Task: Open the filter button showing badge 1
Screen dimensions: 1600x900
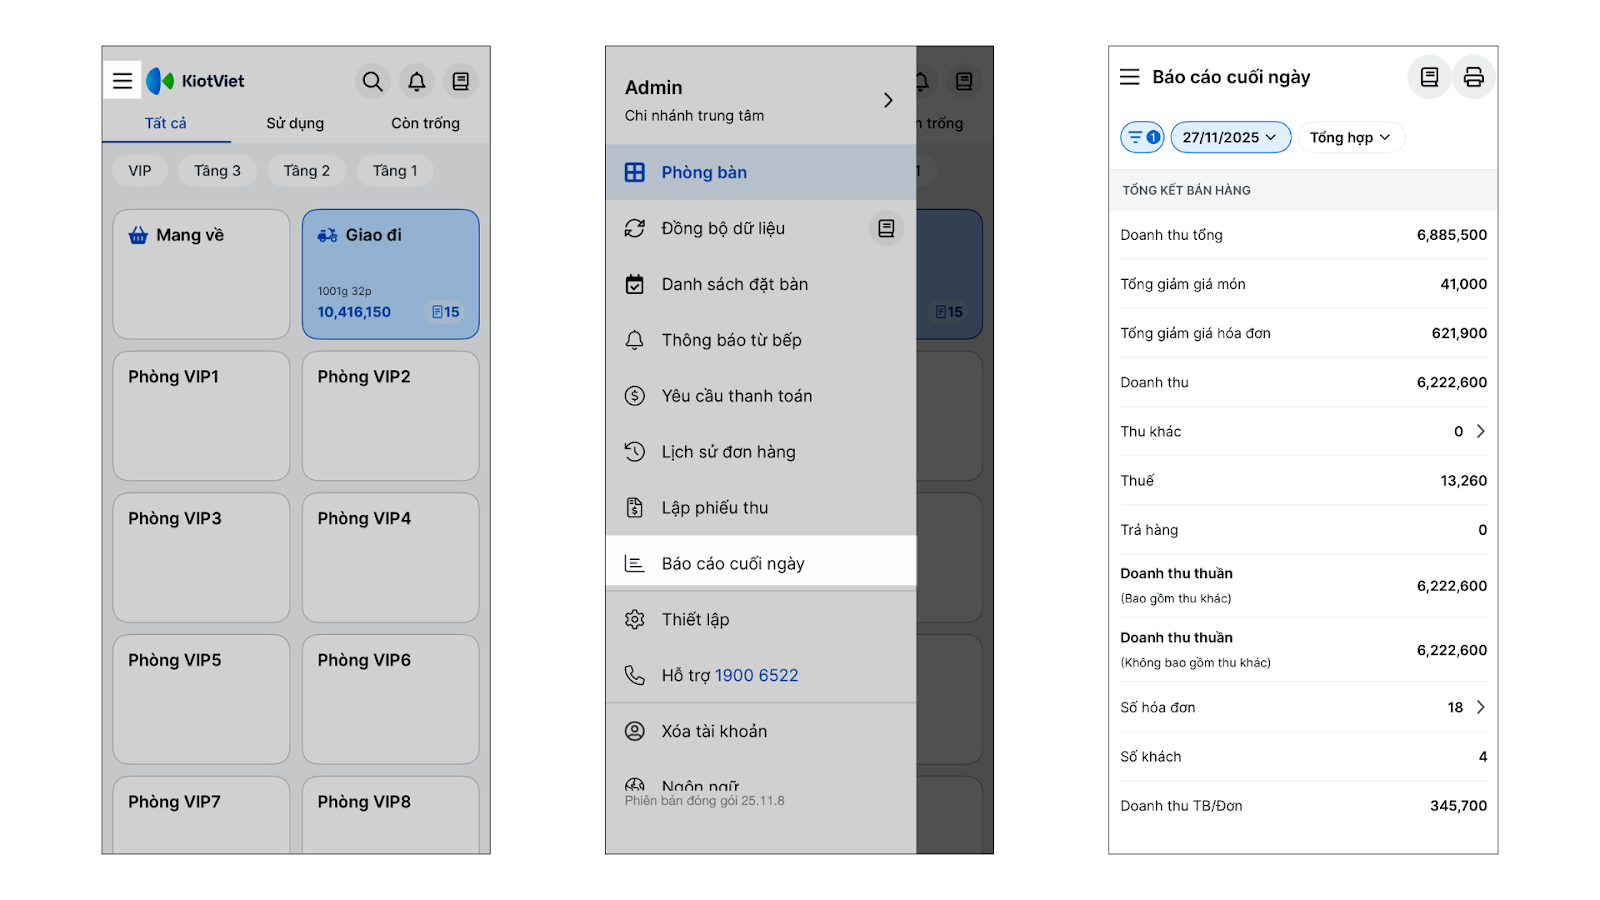Action: [1143, 137]
